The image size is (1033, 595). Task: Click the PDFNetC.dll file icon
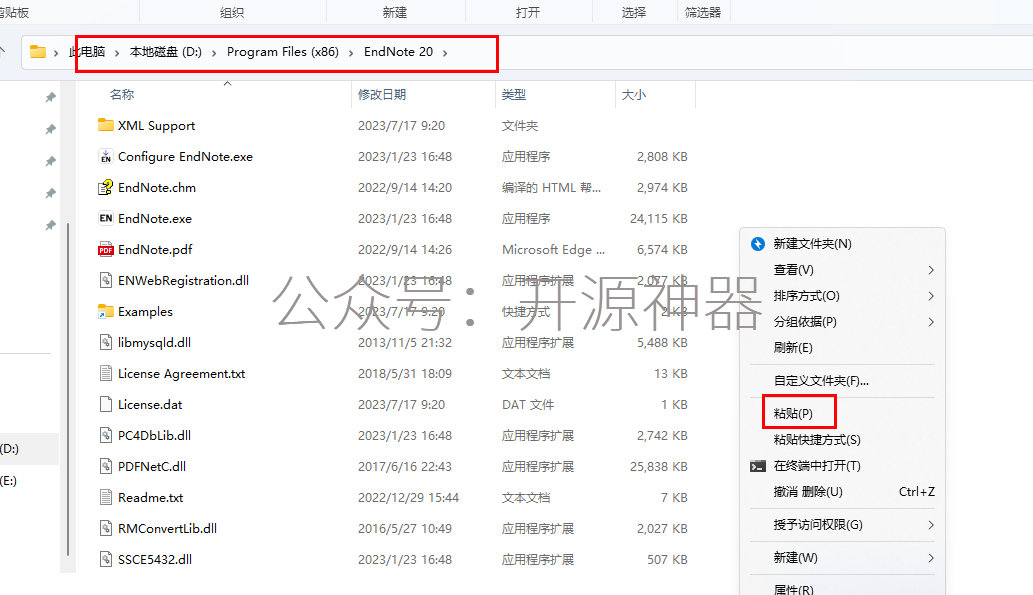point(105,466)
